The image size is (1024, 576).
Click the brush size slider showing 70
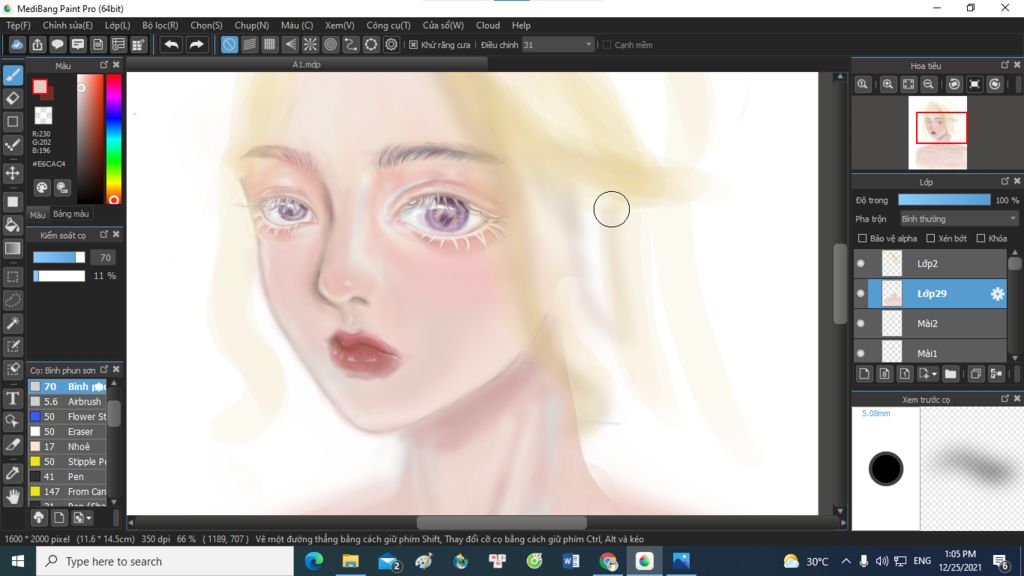coord(59,257)
